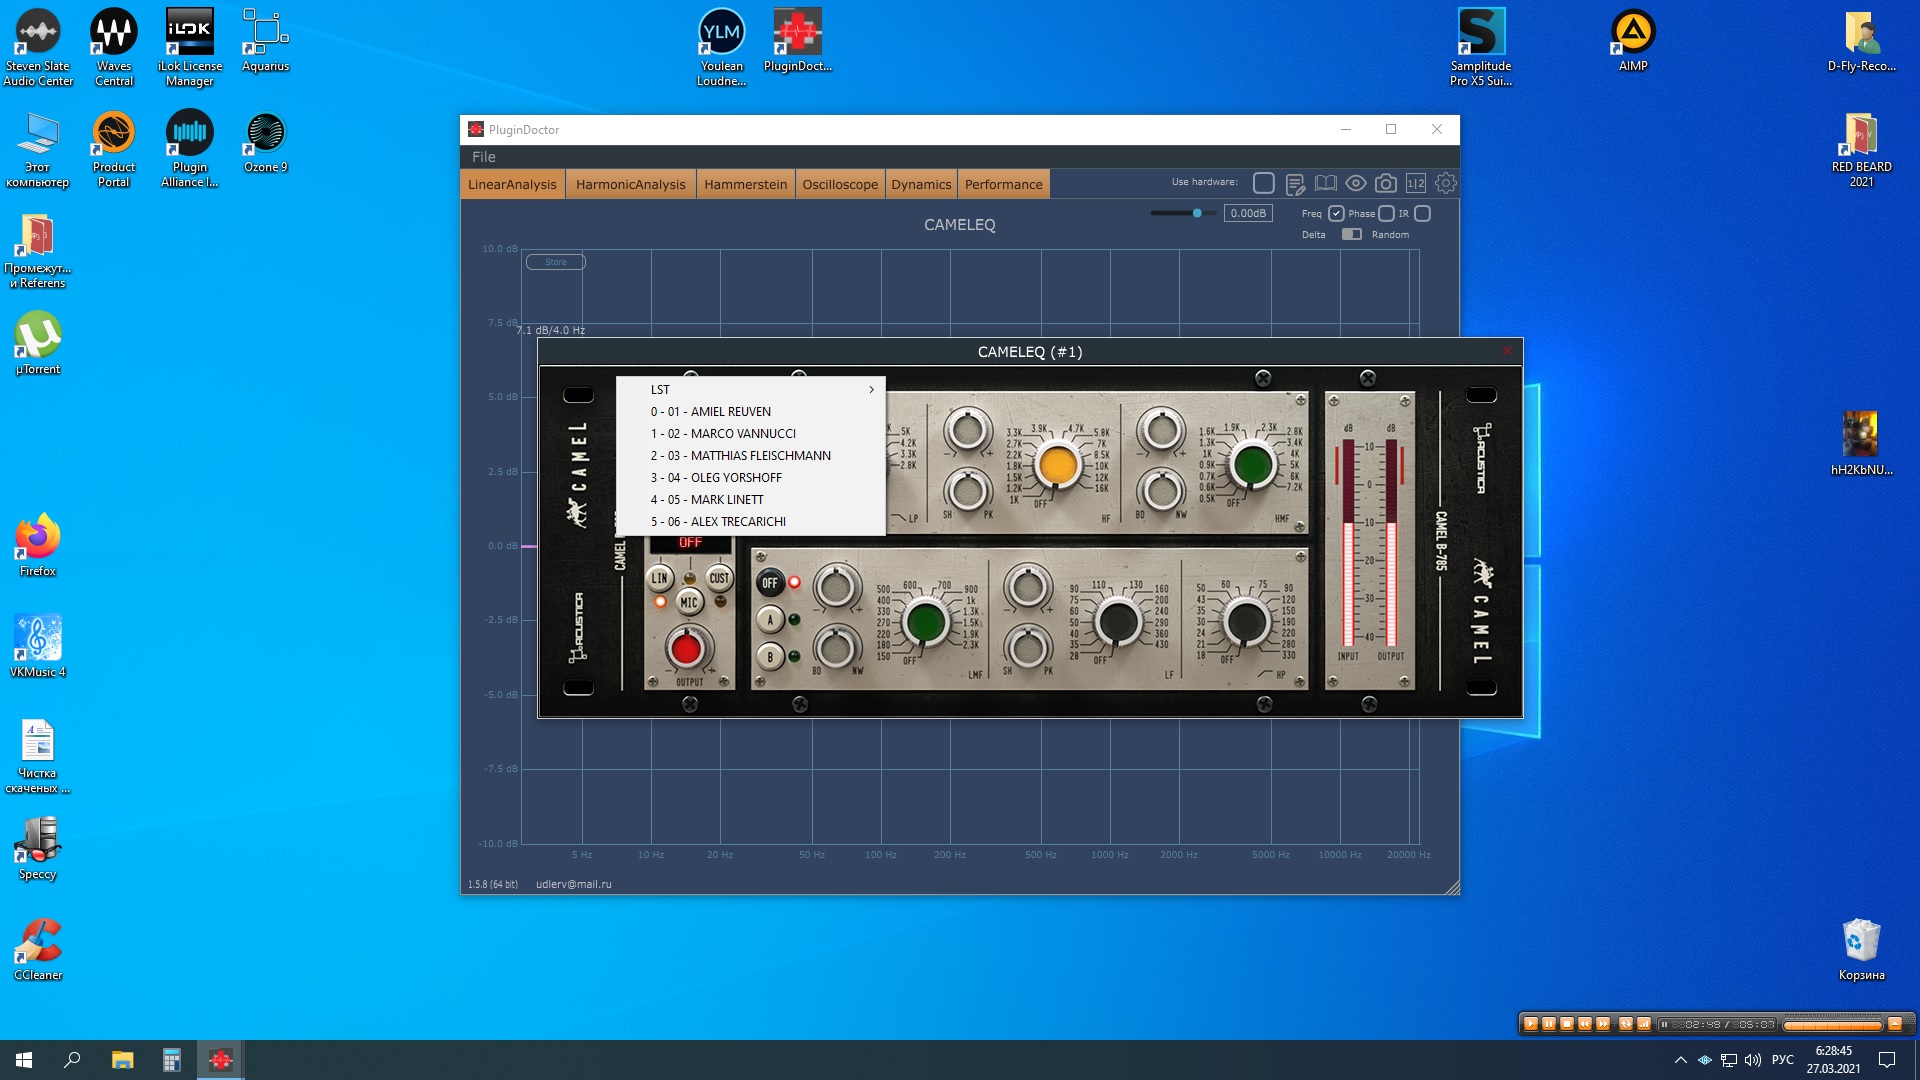Choose preset 05 - MARK LINETT
1920x1080 pixels.
click(x=706, y=499)
